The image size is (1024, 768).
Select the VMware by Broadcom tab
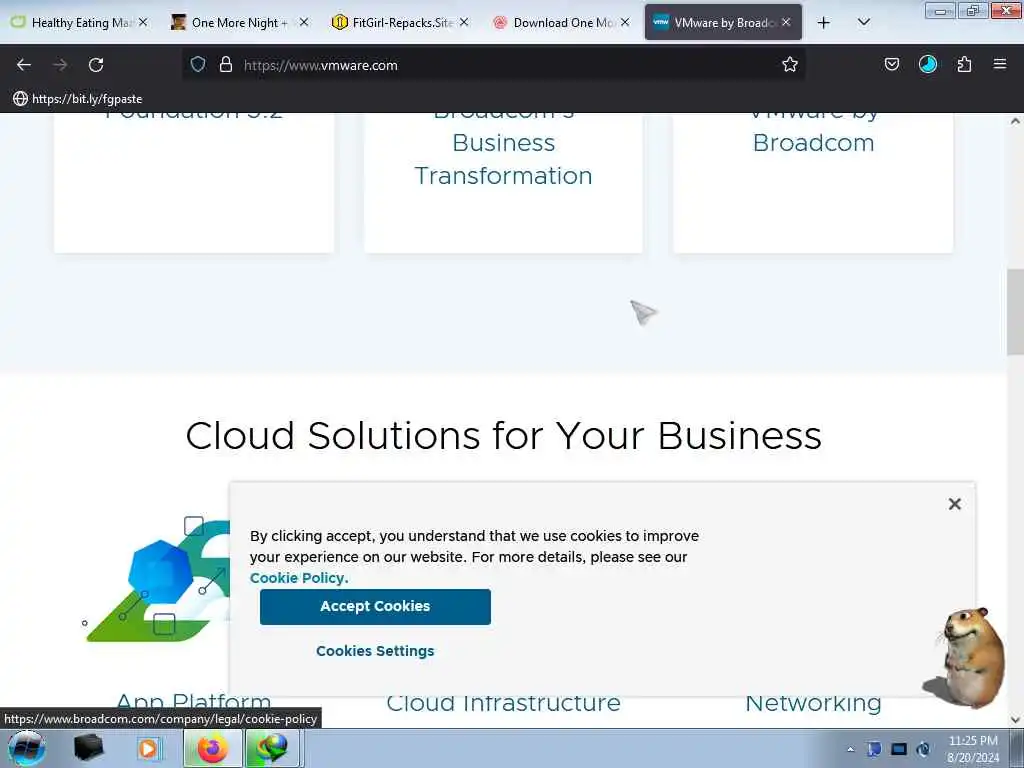point(723,23)
